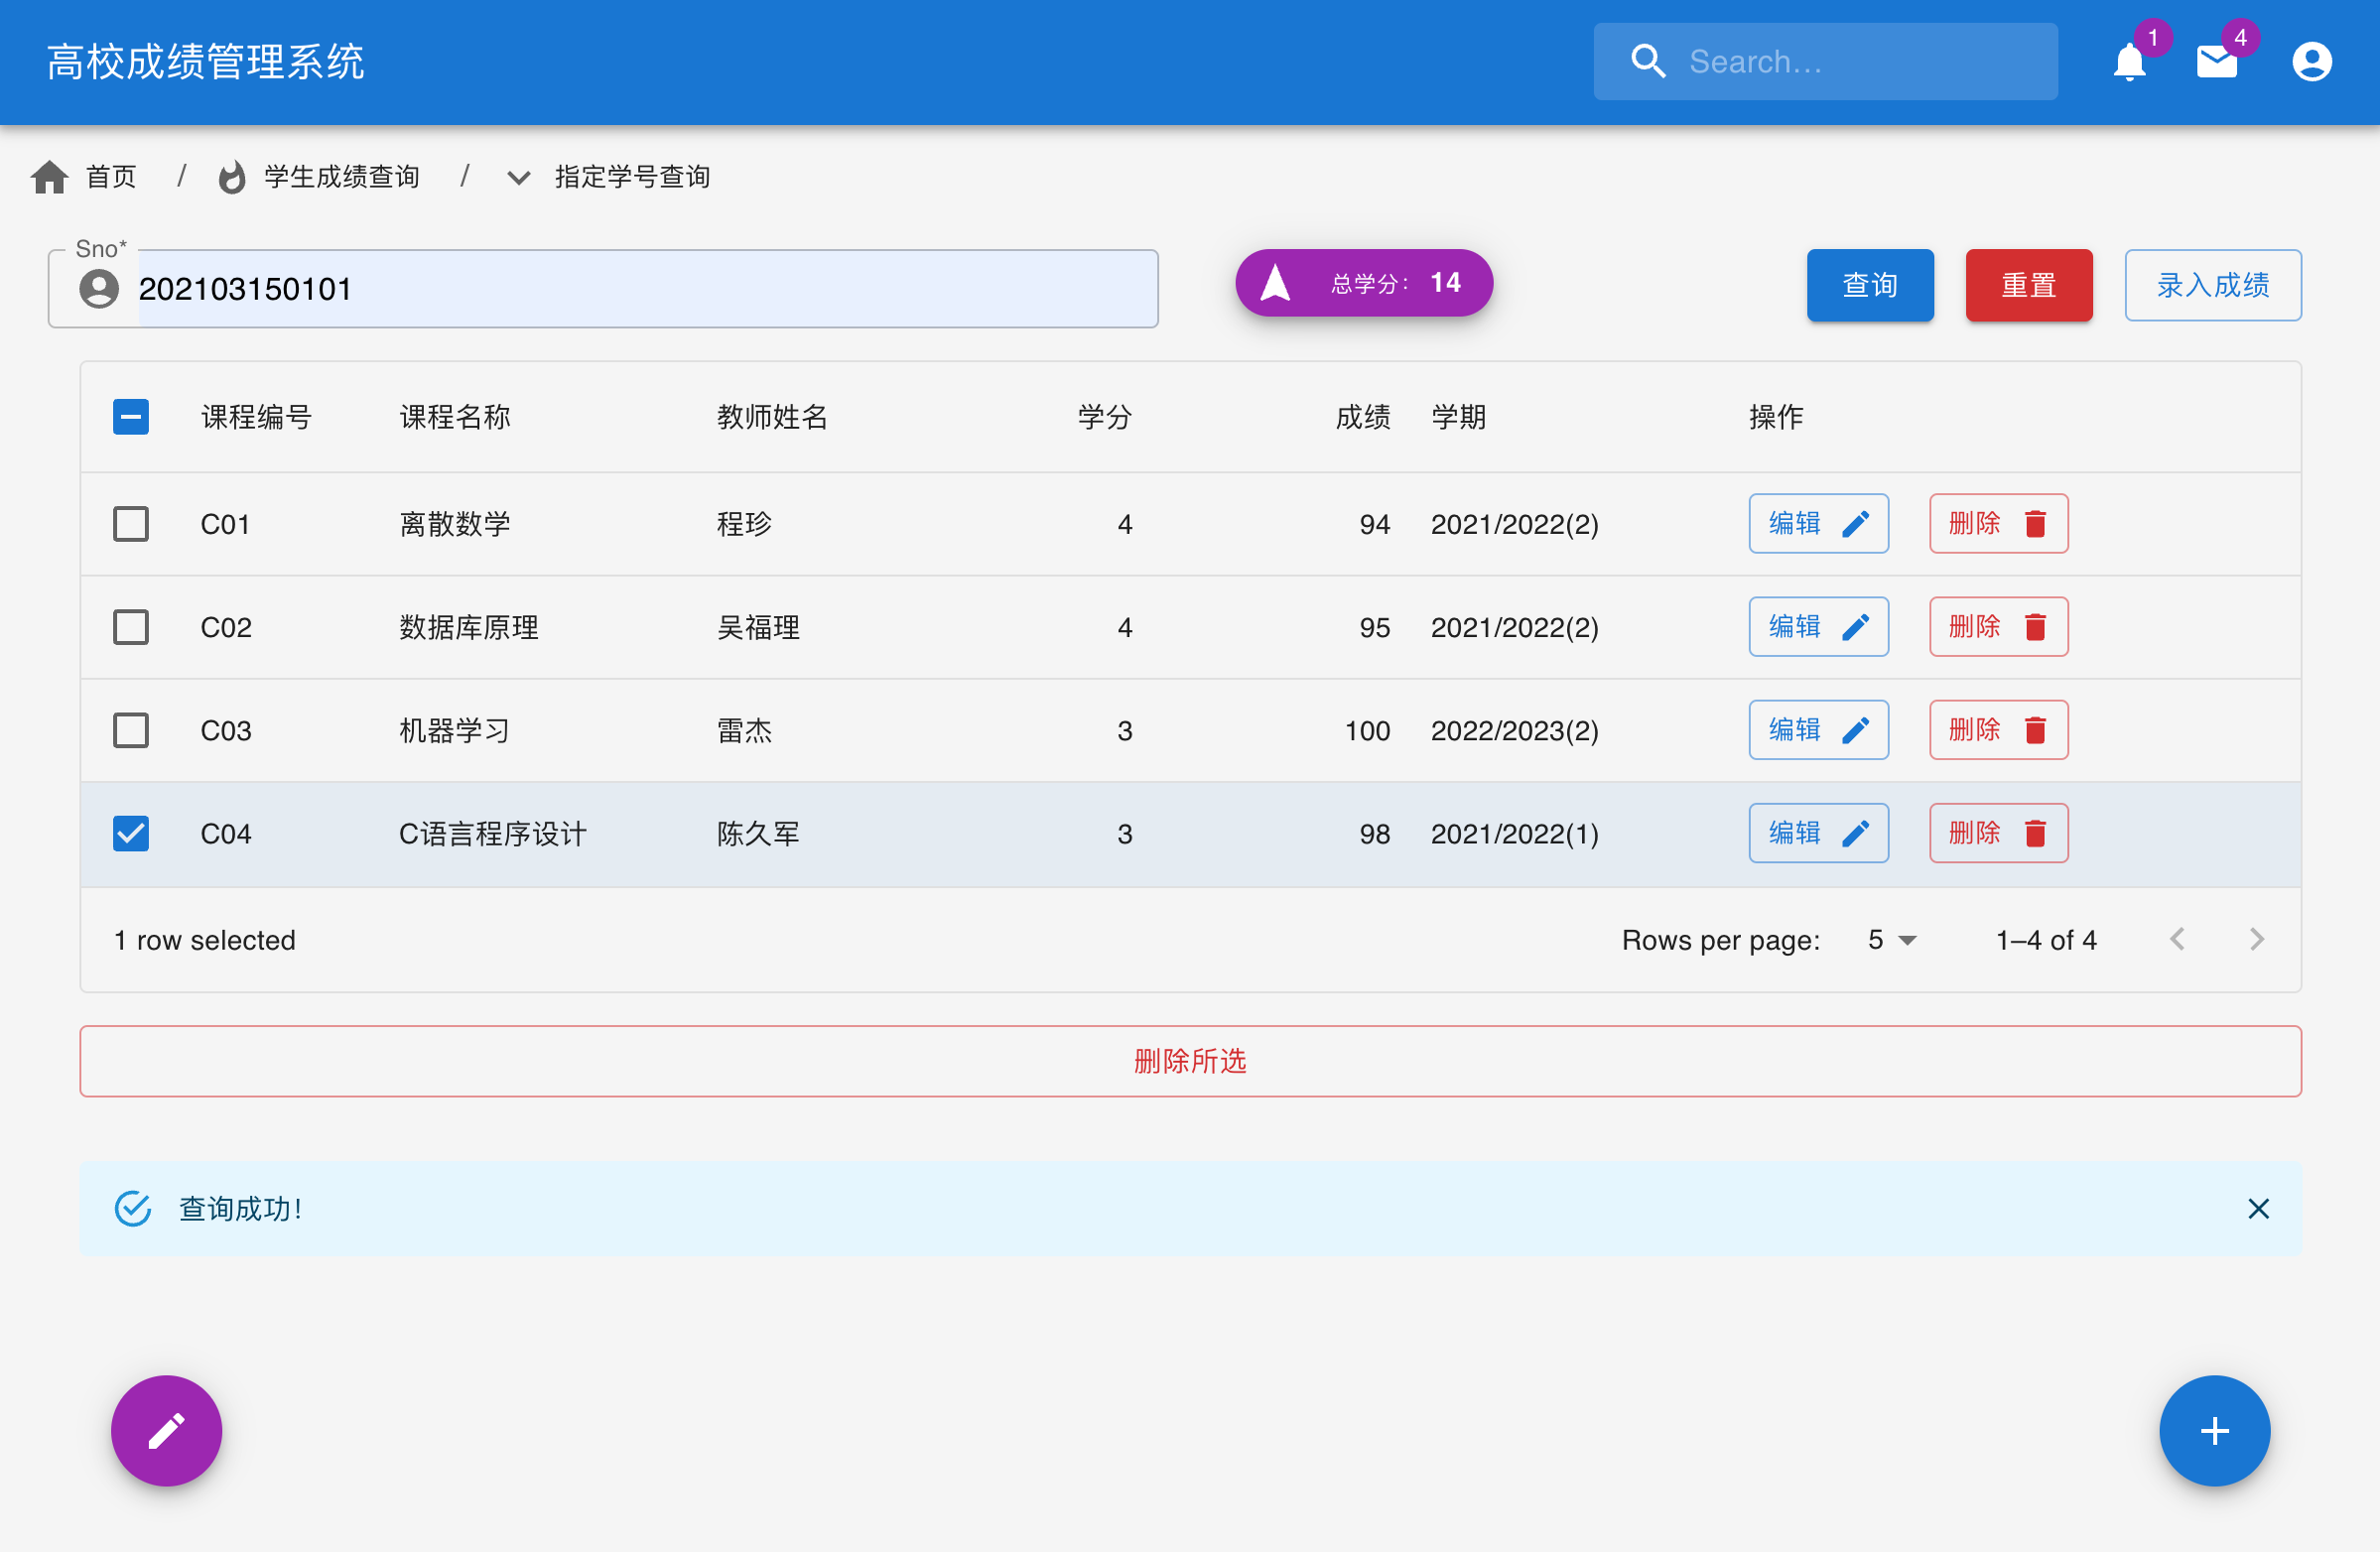Toggle the select-all header checkbox
Image resolution: width=2380 pixels, height=1552 pixels.
pos(131,417)
